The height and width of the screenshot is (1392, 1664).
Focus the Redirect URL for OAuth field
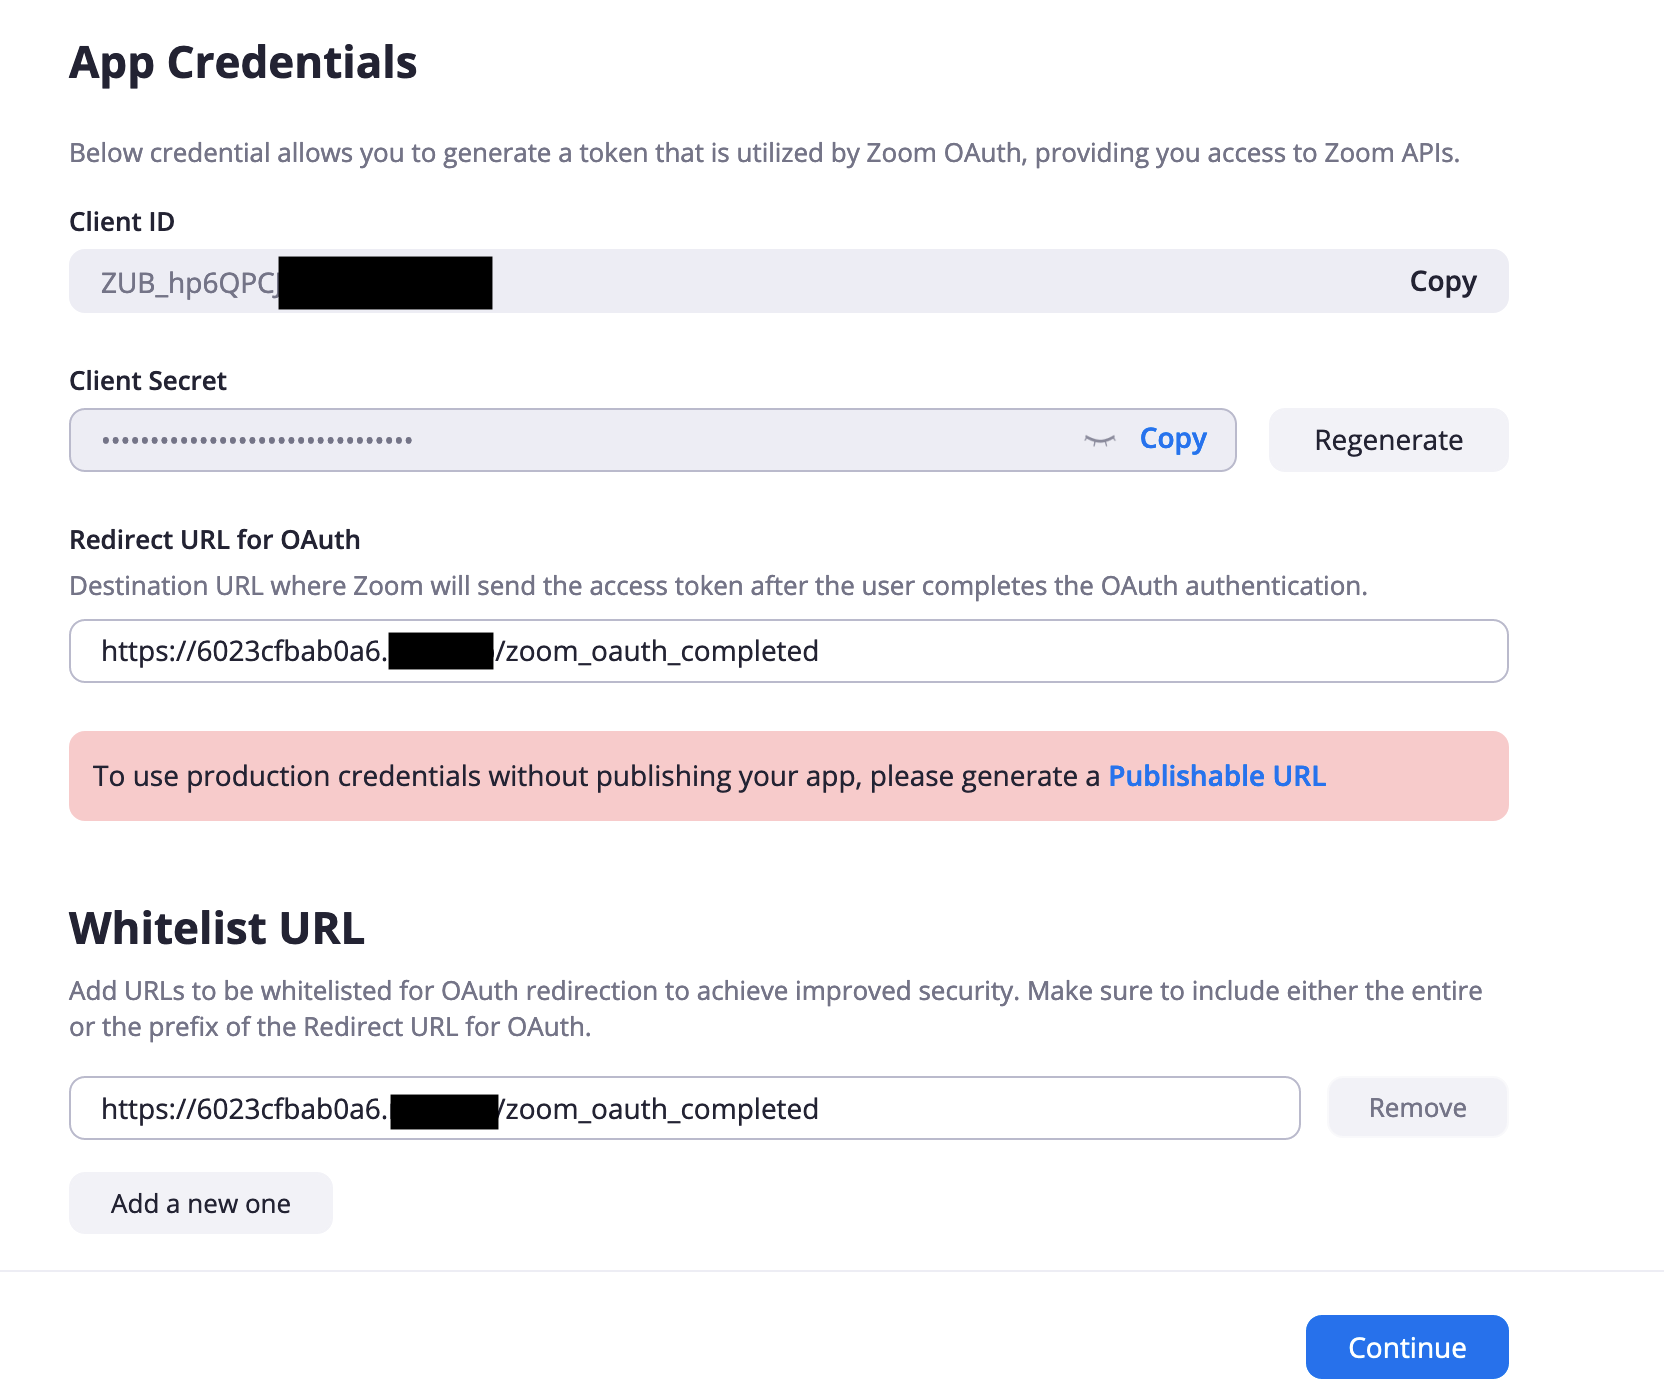[x=788, y=651]
